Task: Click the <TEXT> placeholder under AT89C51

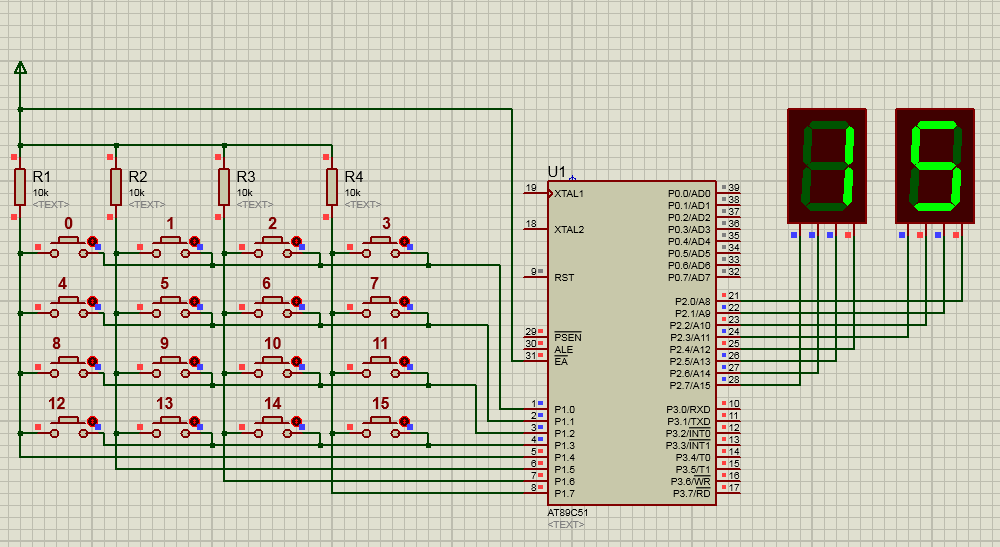Action: pyautogui.click(x=566, y=525)
